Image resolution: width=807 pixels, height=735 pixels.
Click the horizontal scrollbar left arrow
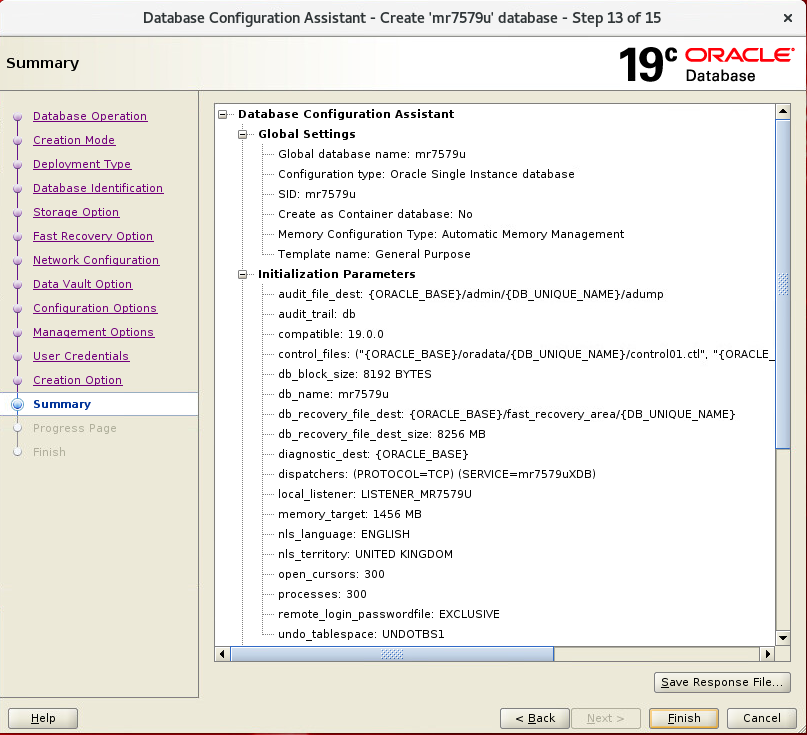tap(222, 654)
